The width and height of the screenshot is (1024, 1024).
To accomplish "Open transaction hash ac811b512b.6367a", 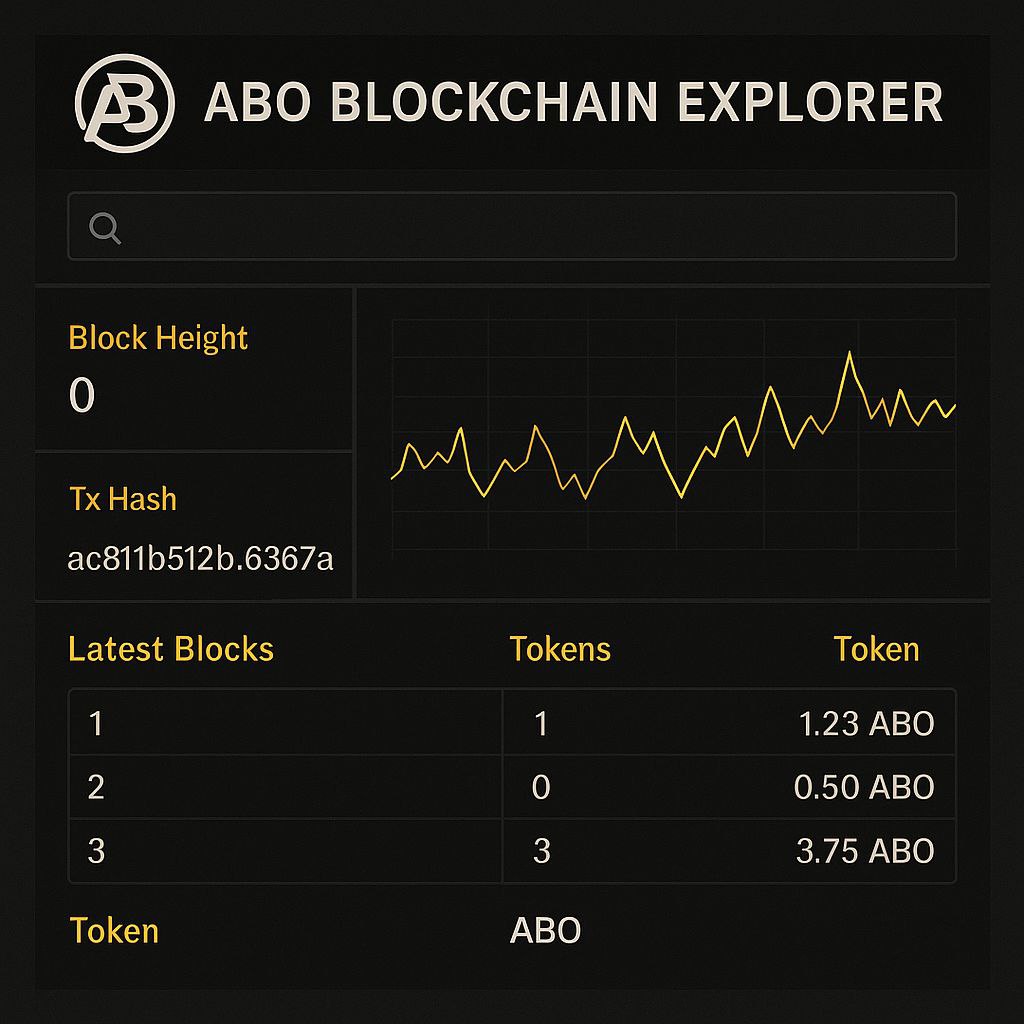I will tap(200, 558).
